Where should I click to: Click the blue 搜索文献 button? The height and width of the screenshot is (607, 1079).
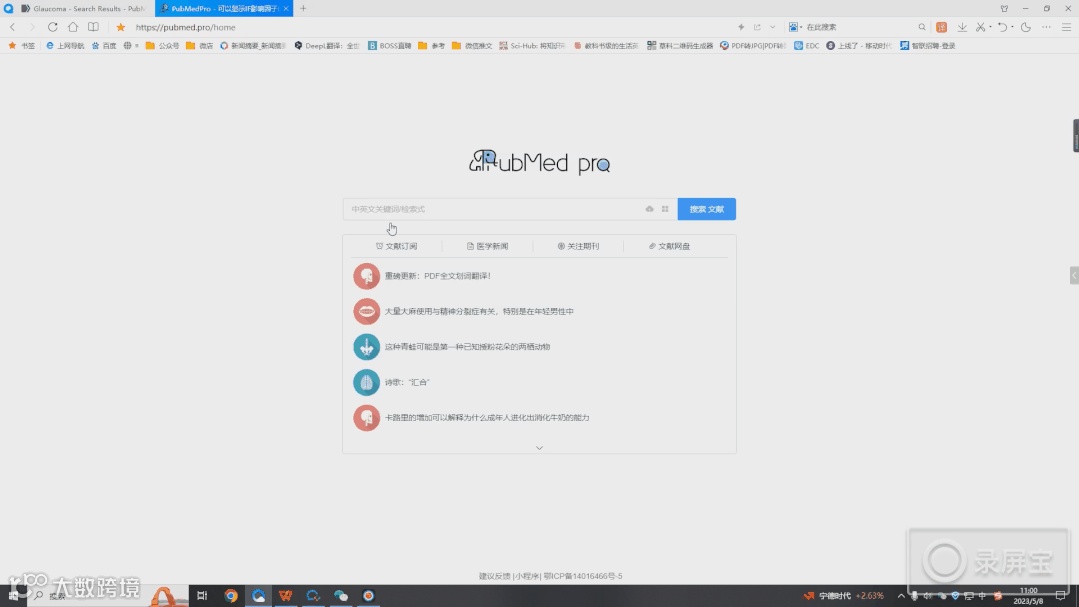pyautogui.click(x=707, y=209)
